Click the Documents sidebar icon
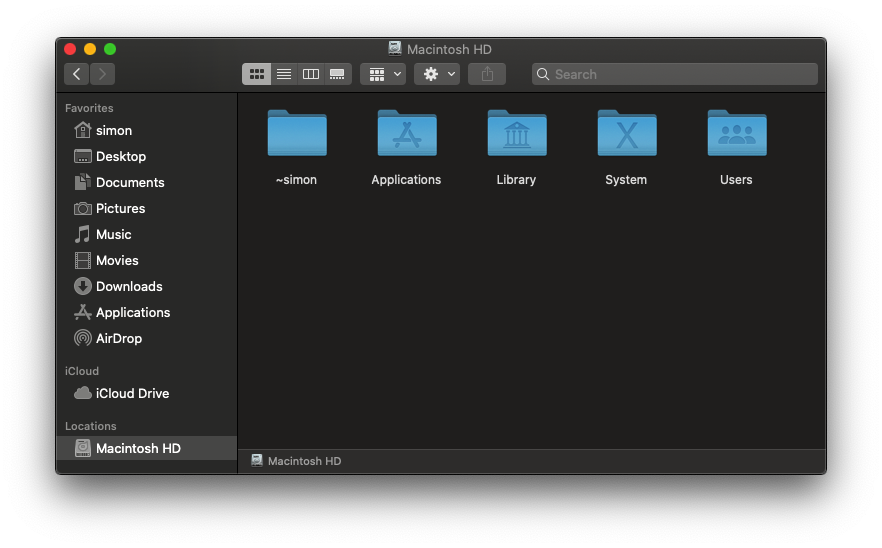This screenshot has height=548, width=882. pyautogui.click(x=83, y=182)
